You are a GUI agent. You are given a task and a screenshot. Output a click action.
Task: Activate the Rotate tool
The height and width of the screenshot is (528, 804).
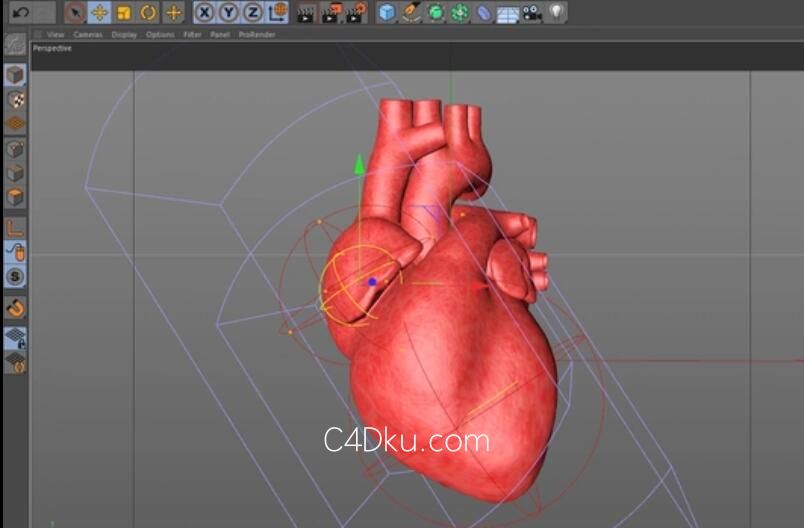[x=148, y=13]
